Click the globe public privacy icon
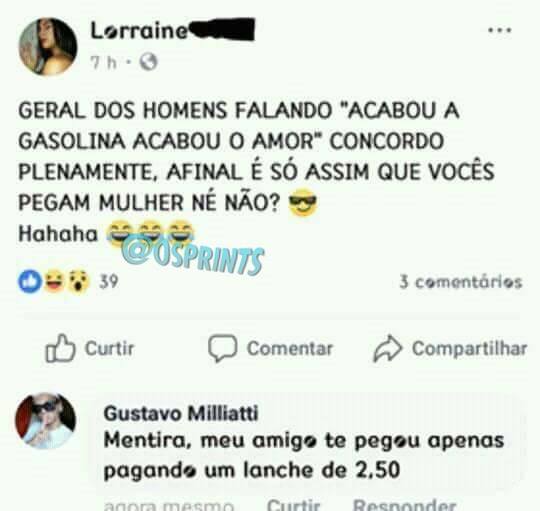This screenshot has height=511, width=540. click(148, 62)
